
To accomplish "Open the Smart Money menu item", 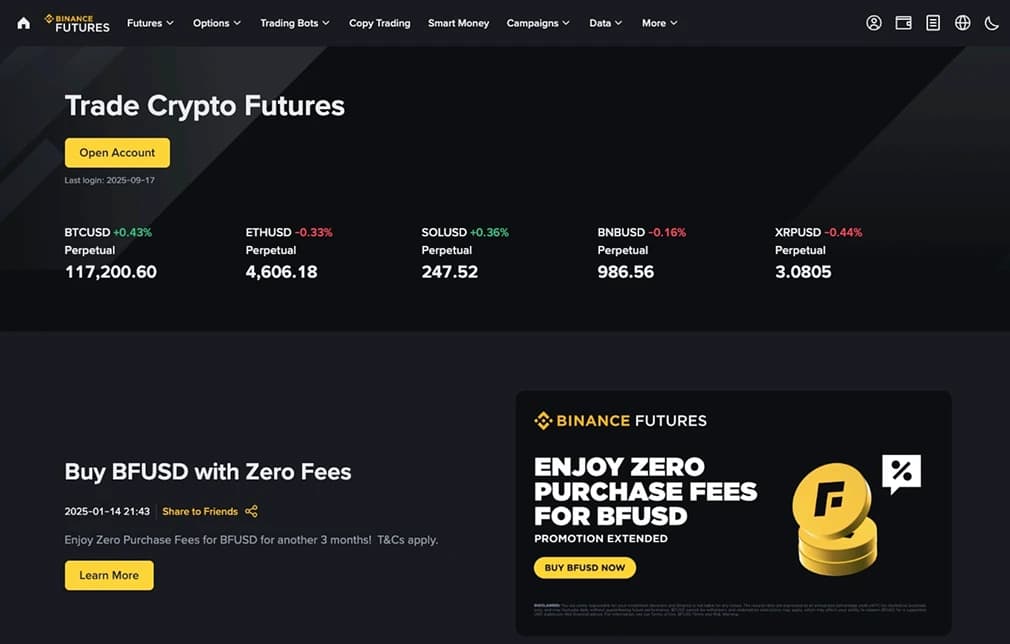I will [458, 22].
